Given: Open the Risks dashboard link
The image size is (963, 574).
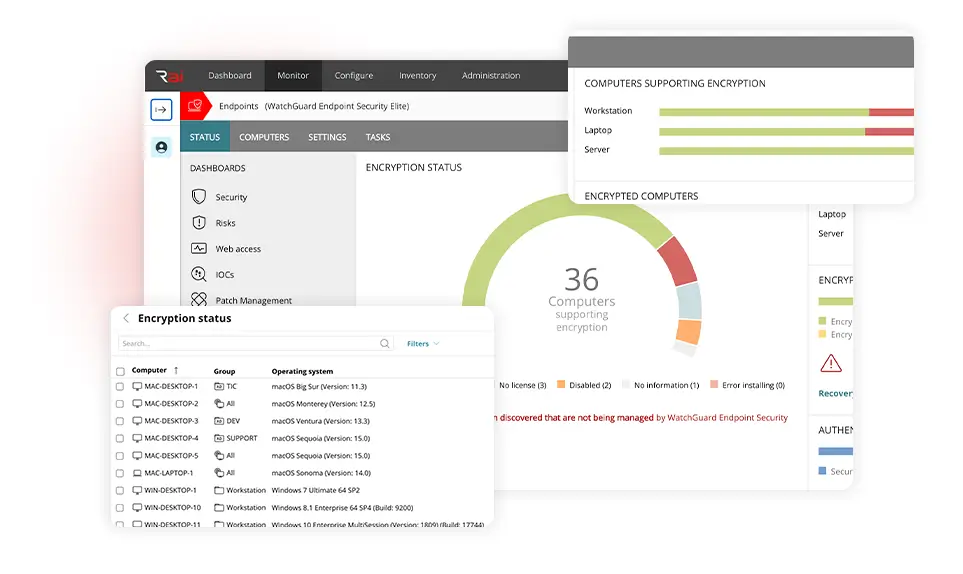Looking at the screenshot, I should (225, 223).
